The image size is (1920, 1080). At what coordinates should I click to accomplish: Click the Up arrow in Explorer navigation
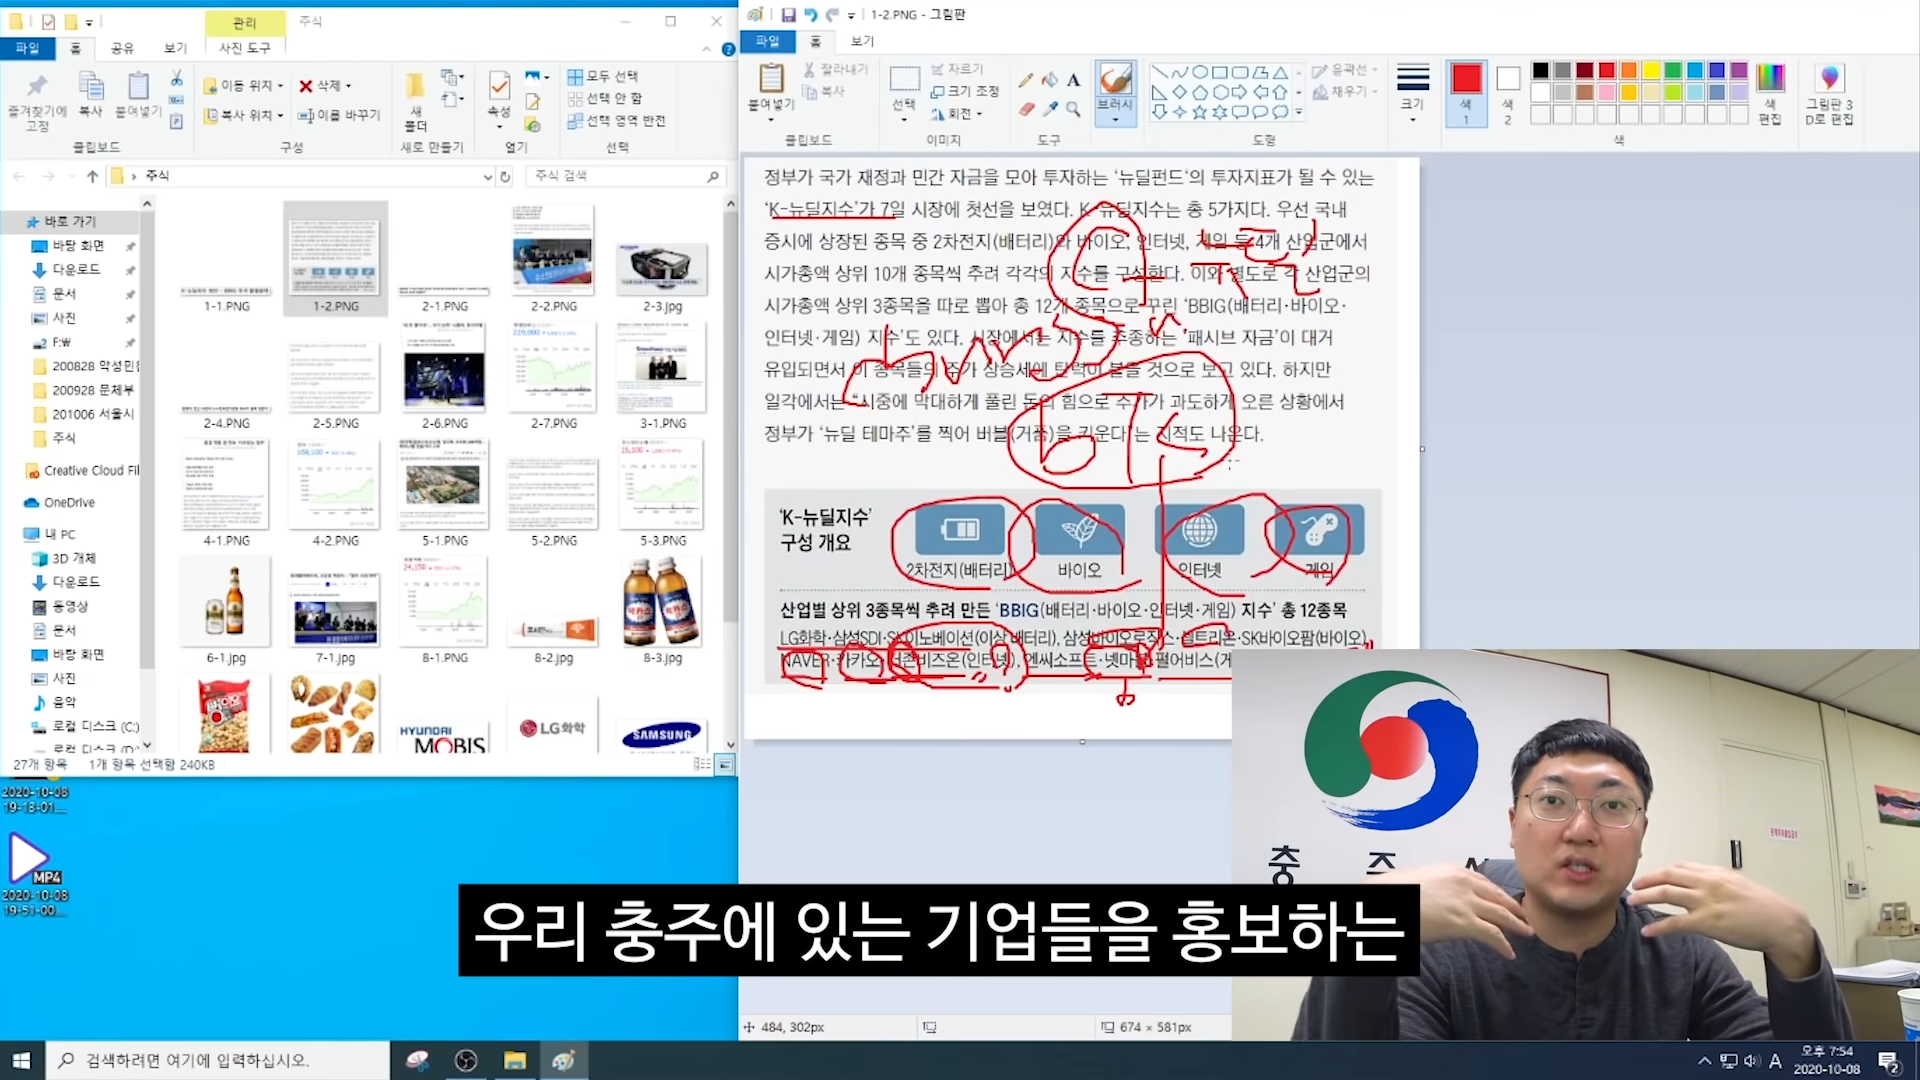point(92,176)
